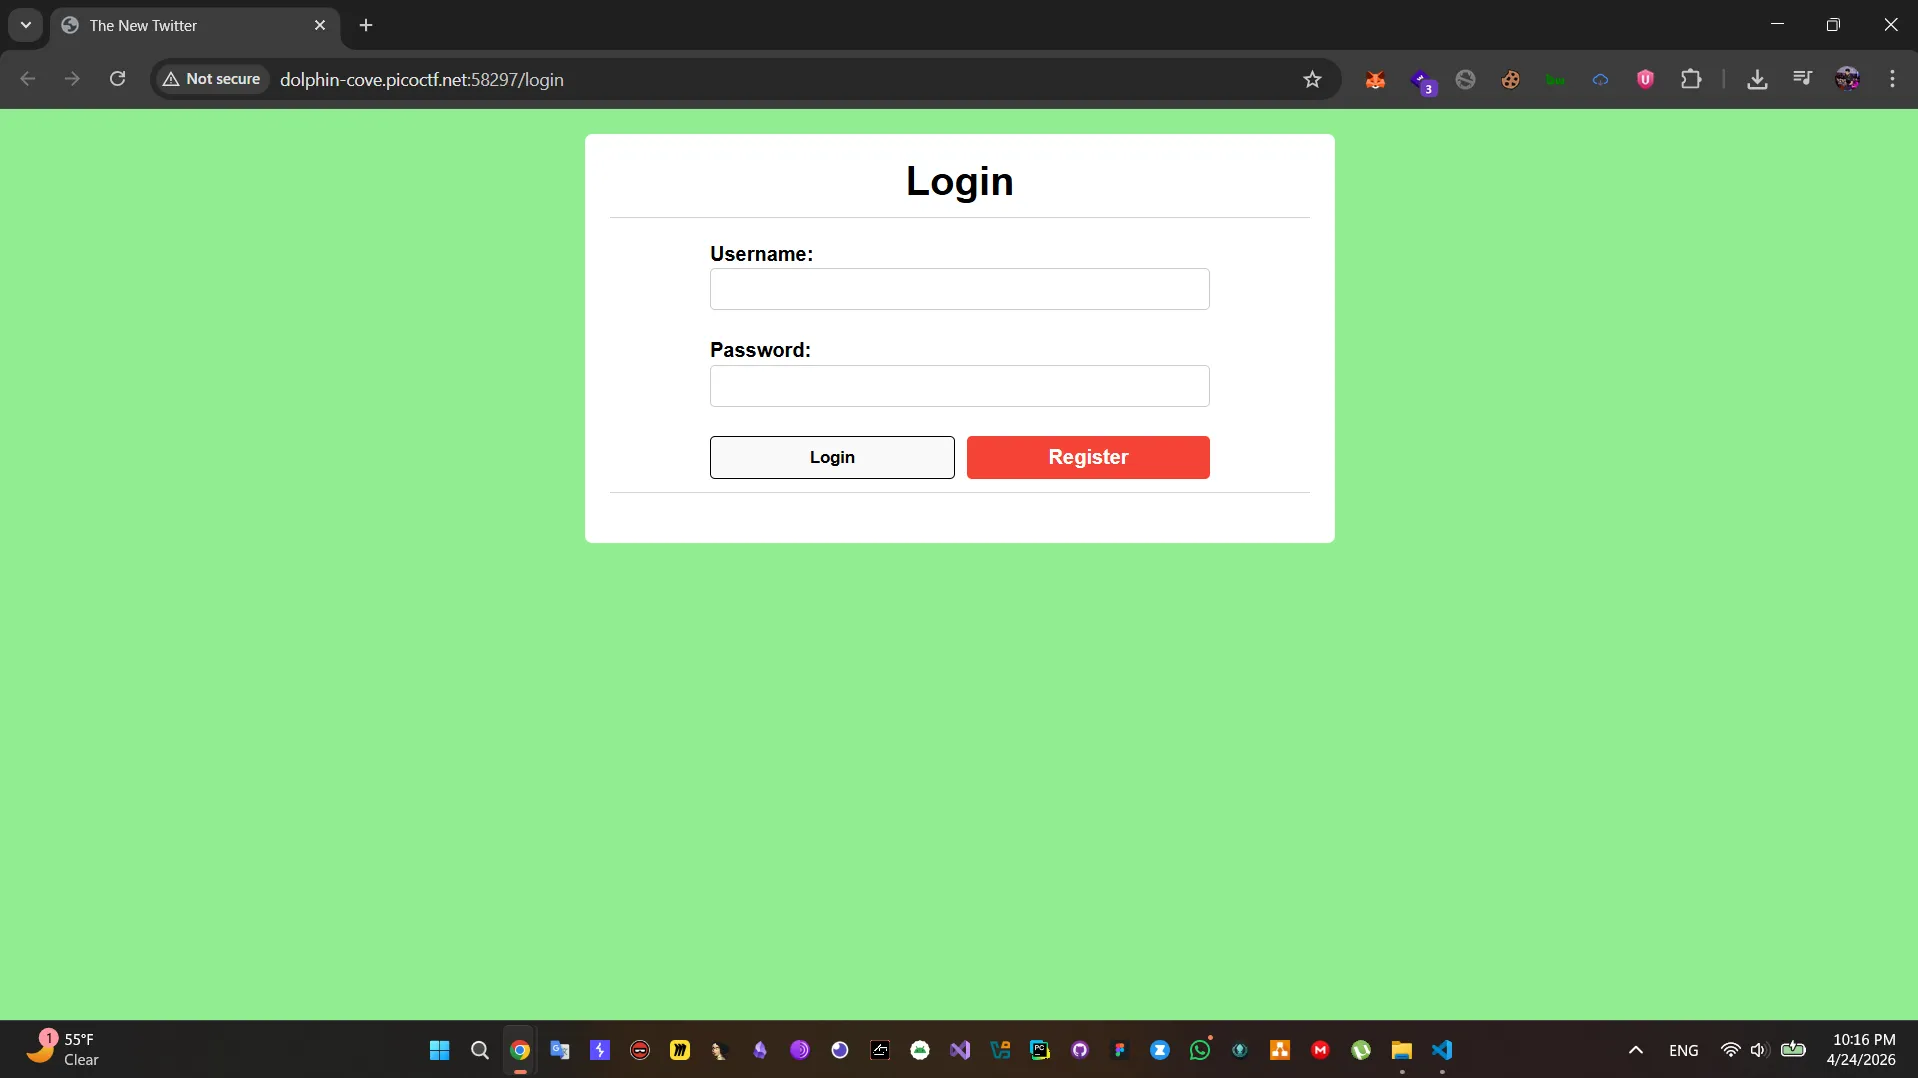Open the Wi-Fi network tray icon
Screen dimensions: 1918x1078
click(1730, 1050)
